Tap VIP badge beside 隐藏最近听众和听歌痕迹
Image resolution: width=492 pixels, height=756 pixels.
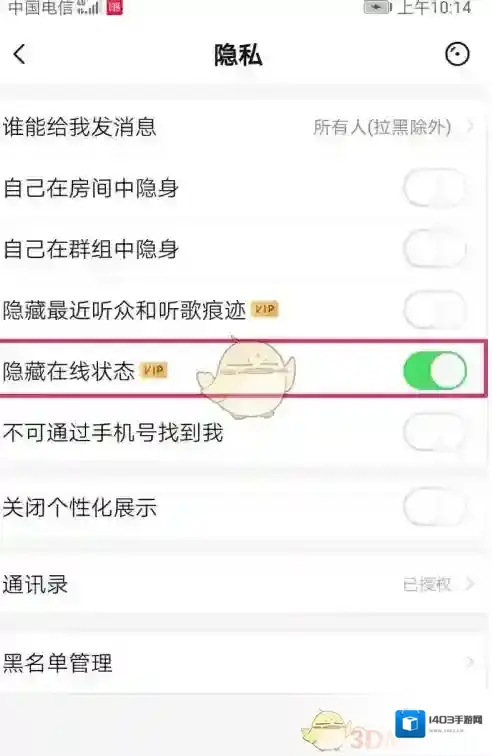(x=265, y=309)
